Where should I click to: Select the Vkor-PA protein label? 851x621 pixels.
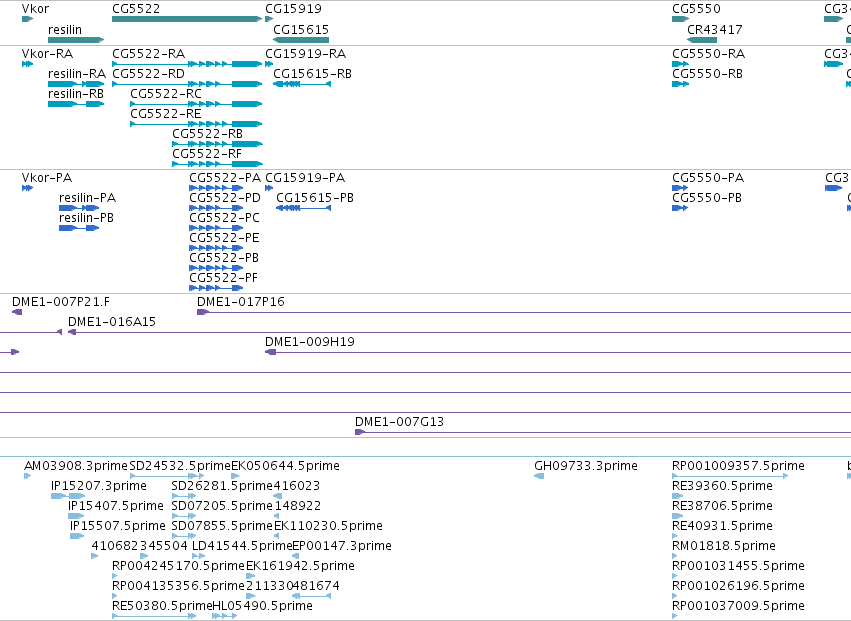tap(47, 178)
